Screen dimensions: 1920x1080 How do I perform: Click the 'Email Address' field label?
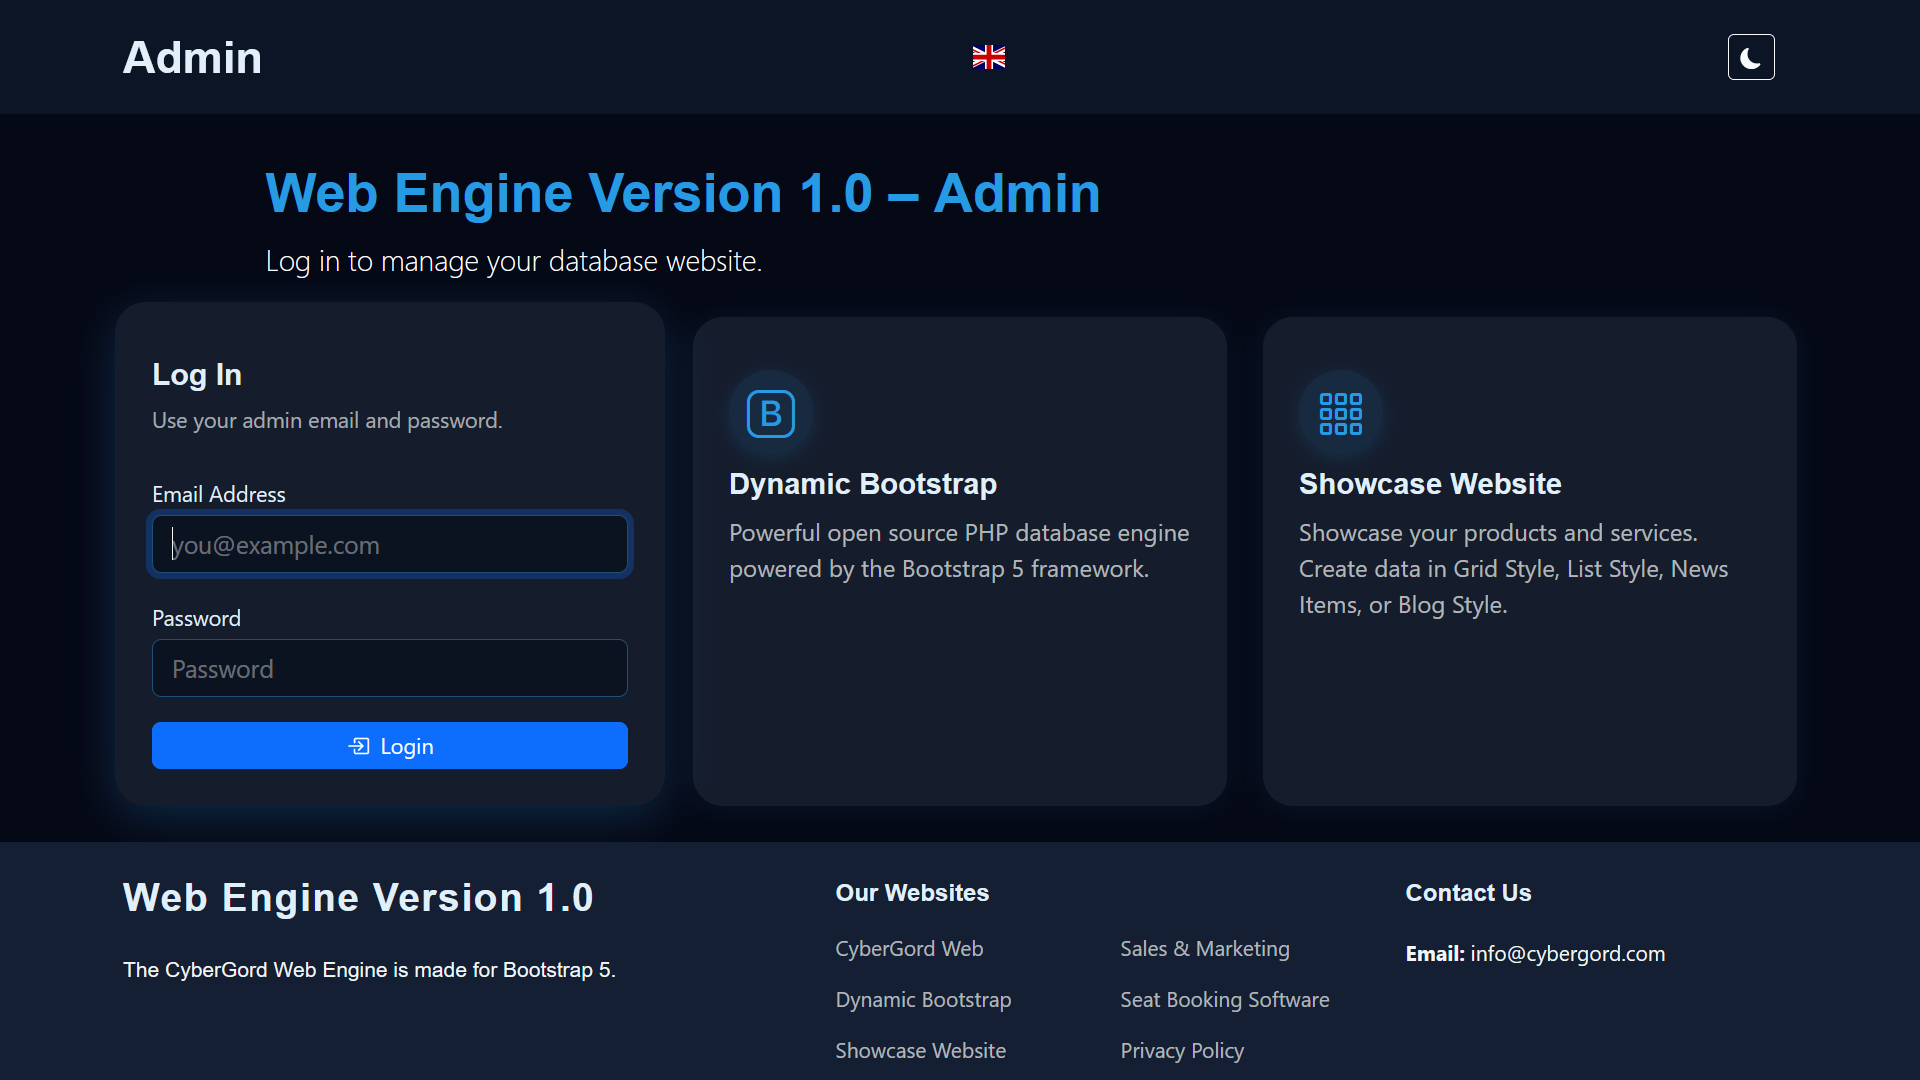[x=219, y=494]
